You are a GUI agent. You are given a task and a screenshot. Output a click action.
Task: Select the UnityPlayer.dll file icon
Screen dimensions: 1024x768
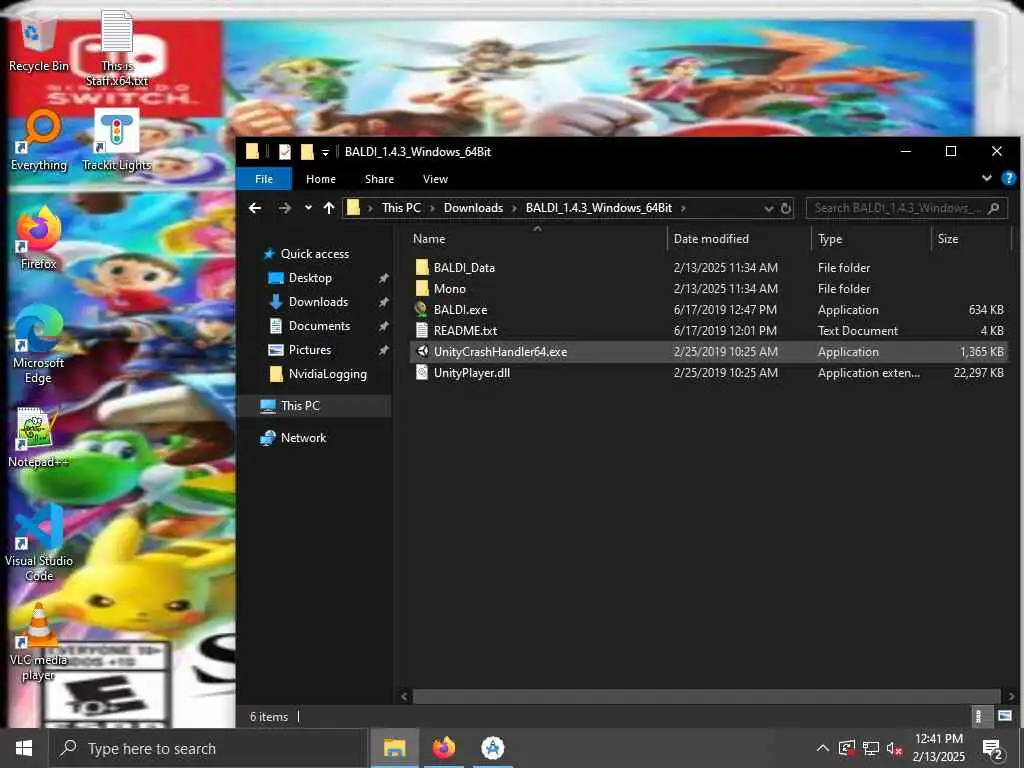click(422, 373)
